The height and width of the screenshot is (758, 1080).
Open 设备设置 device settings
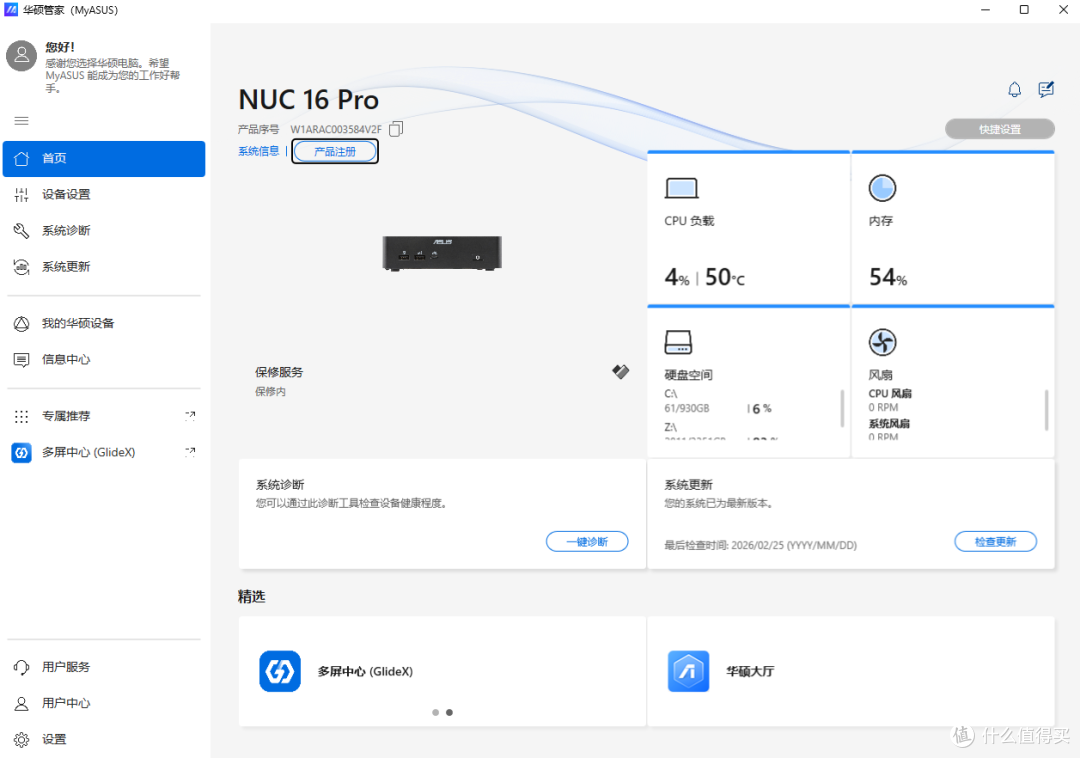(x=104, y=195)
